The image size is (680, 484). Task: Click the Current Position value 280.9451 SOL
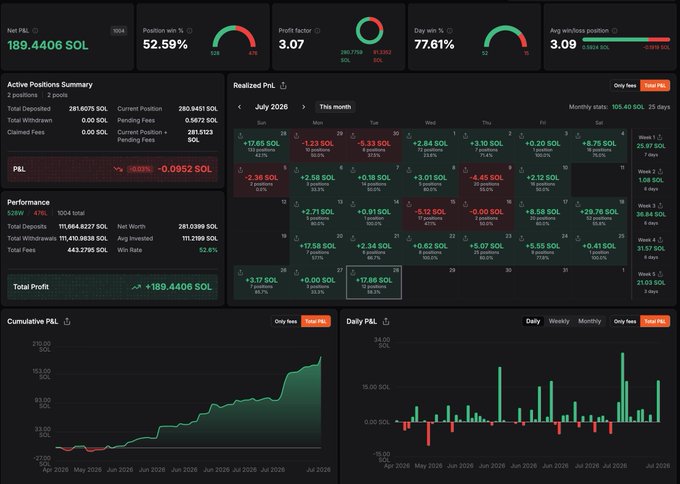(198, 109)
